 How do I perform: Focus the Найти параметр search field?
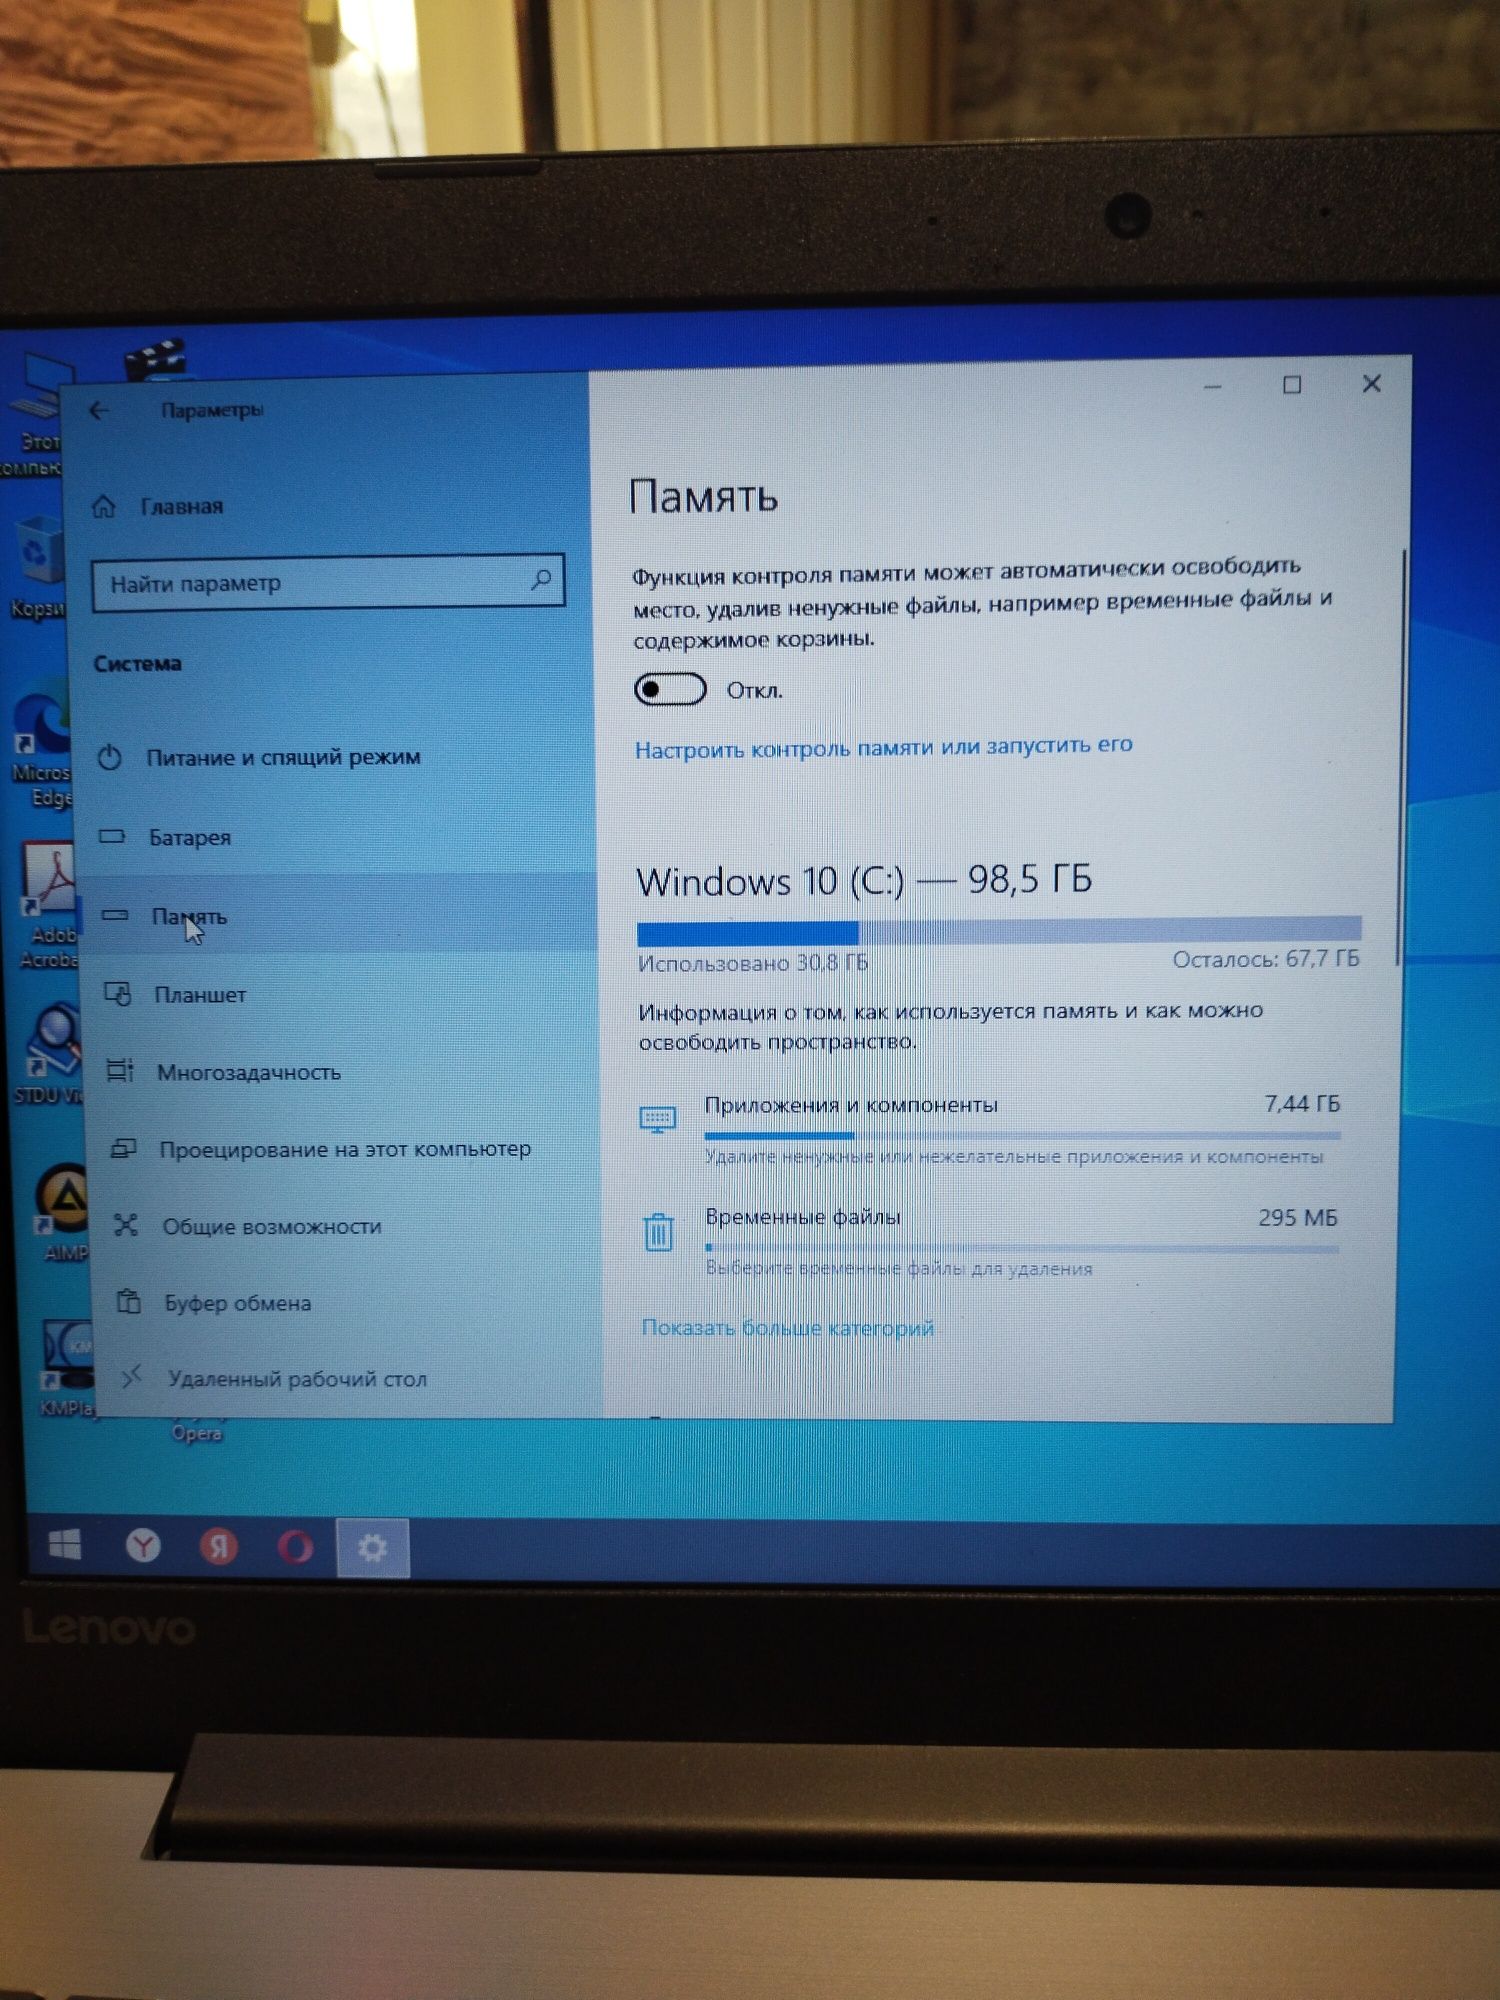[x=327, y=582]
